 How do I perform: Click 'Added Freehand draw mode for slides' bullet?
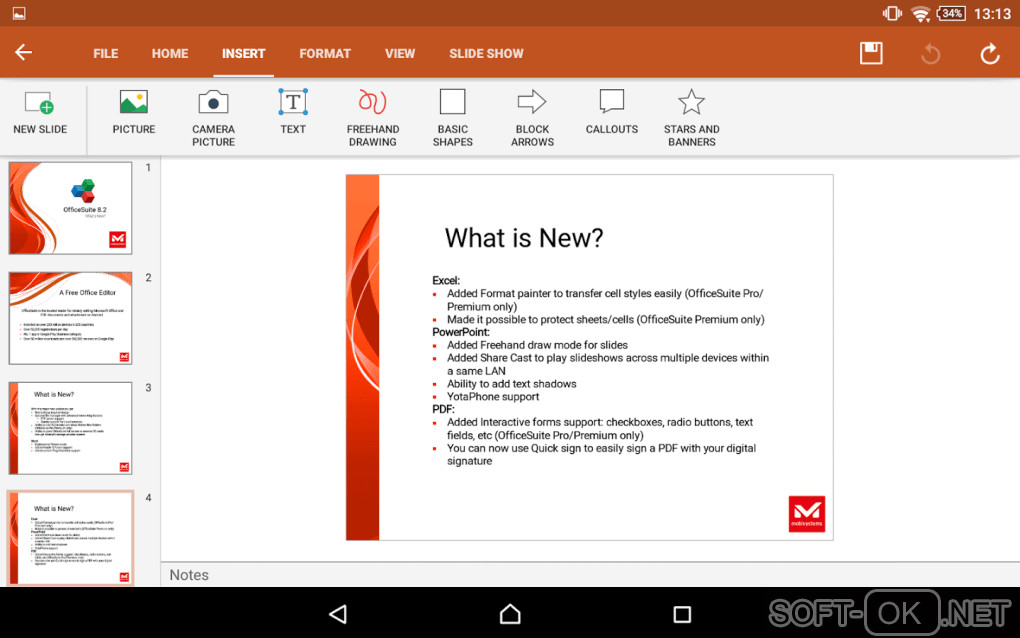pyautogui.click(x=537, y=345)
